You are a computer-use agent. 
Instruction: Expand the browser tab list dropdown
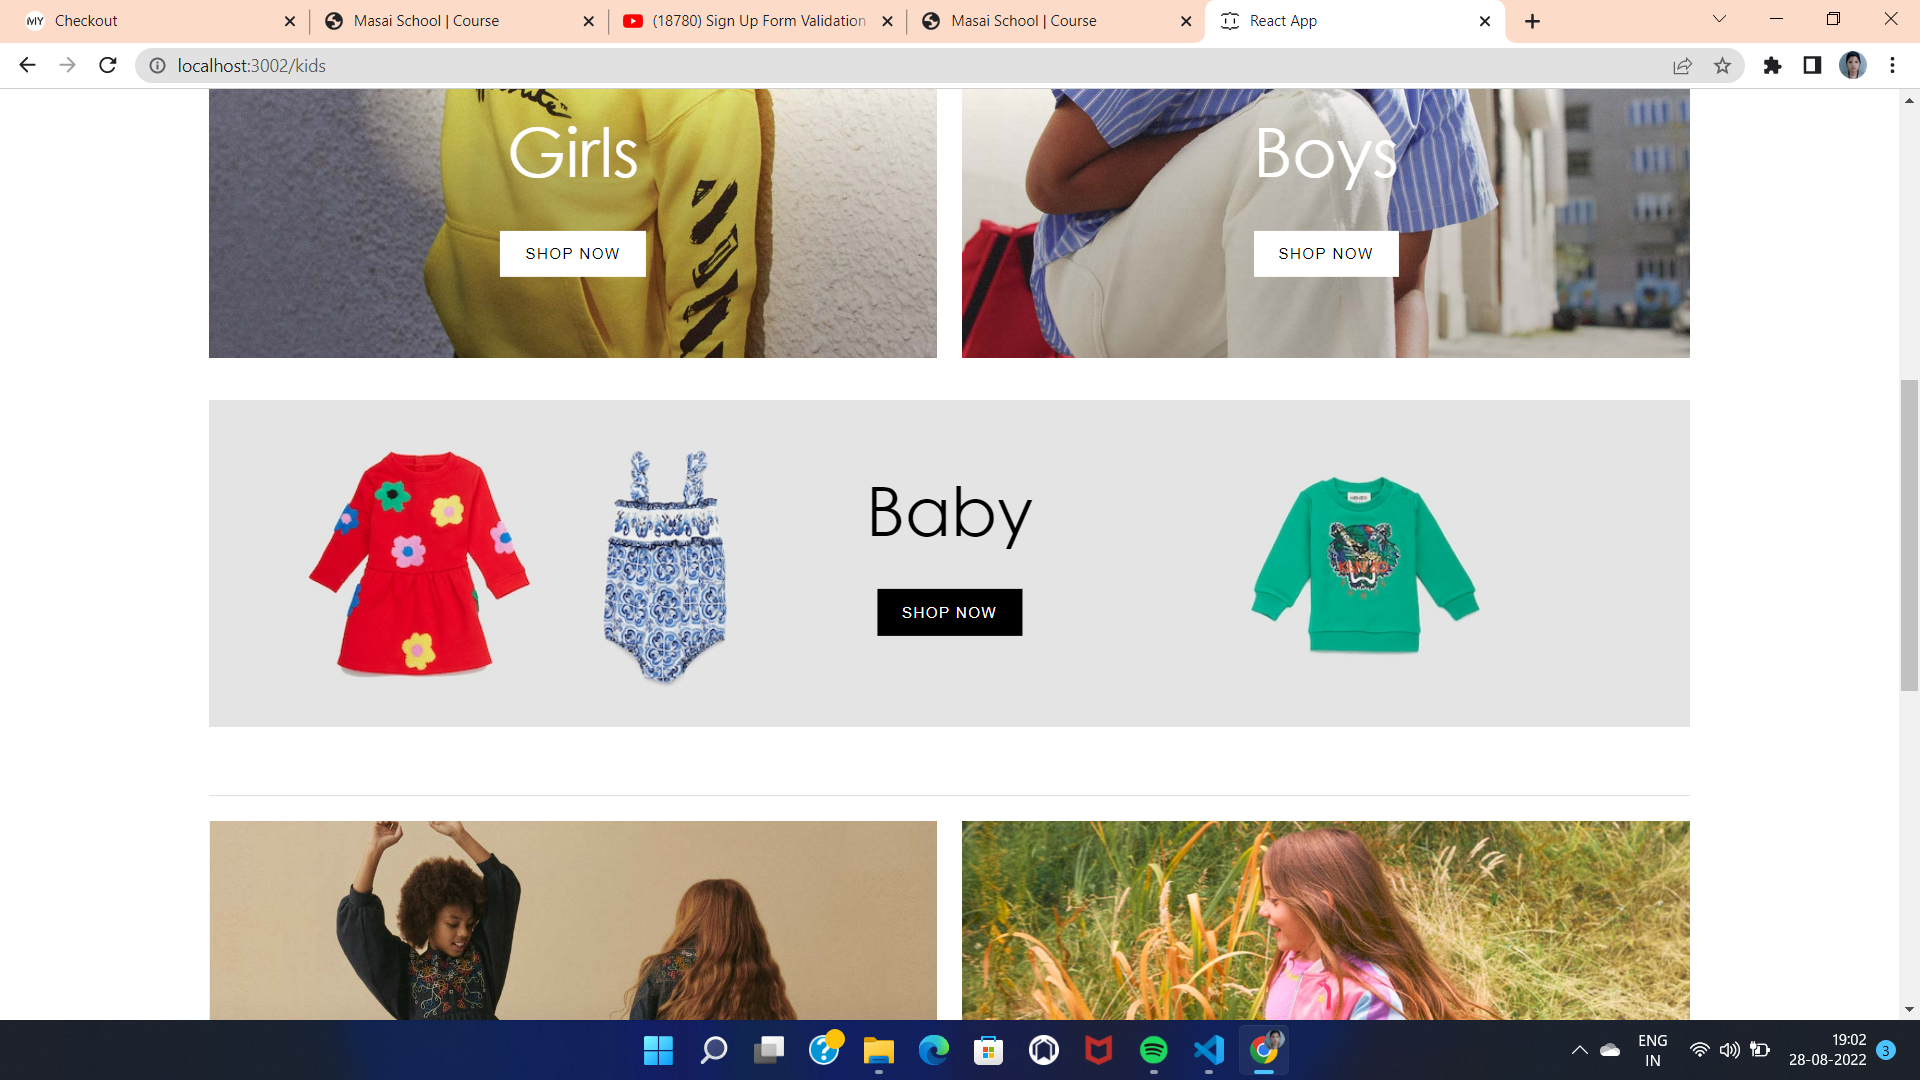pyautogui.click(x=1718, y=21)
